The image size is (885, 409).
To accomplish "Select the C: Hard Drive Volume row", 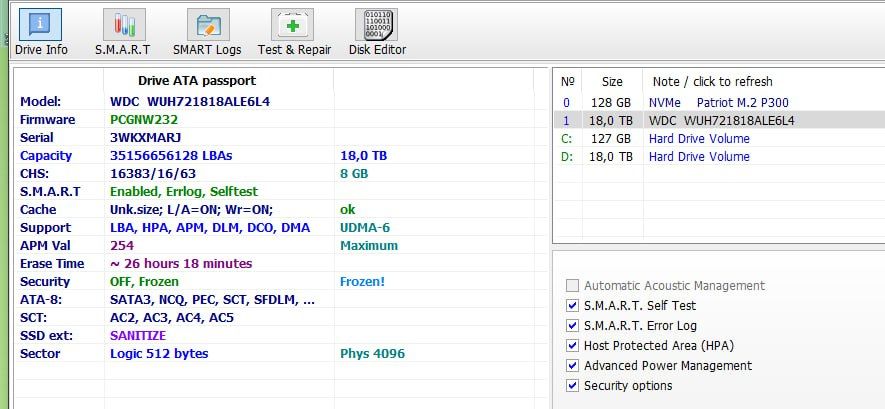I will coord(719,138).
